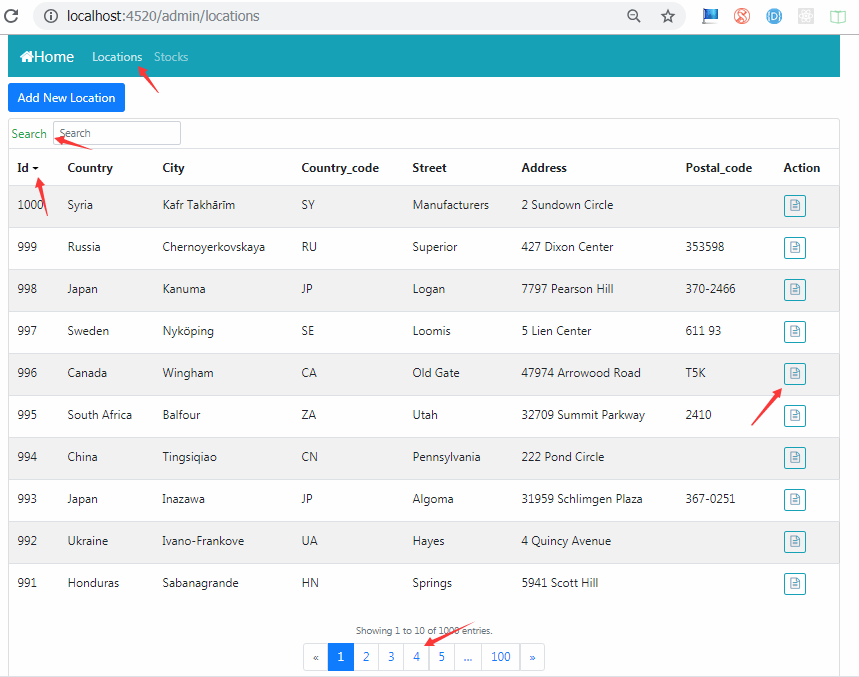Click the green book extension icon
Screen dimensions: 859x677
tap(838, 16)
